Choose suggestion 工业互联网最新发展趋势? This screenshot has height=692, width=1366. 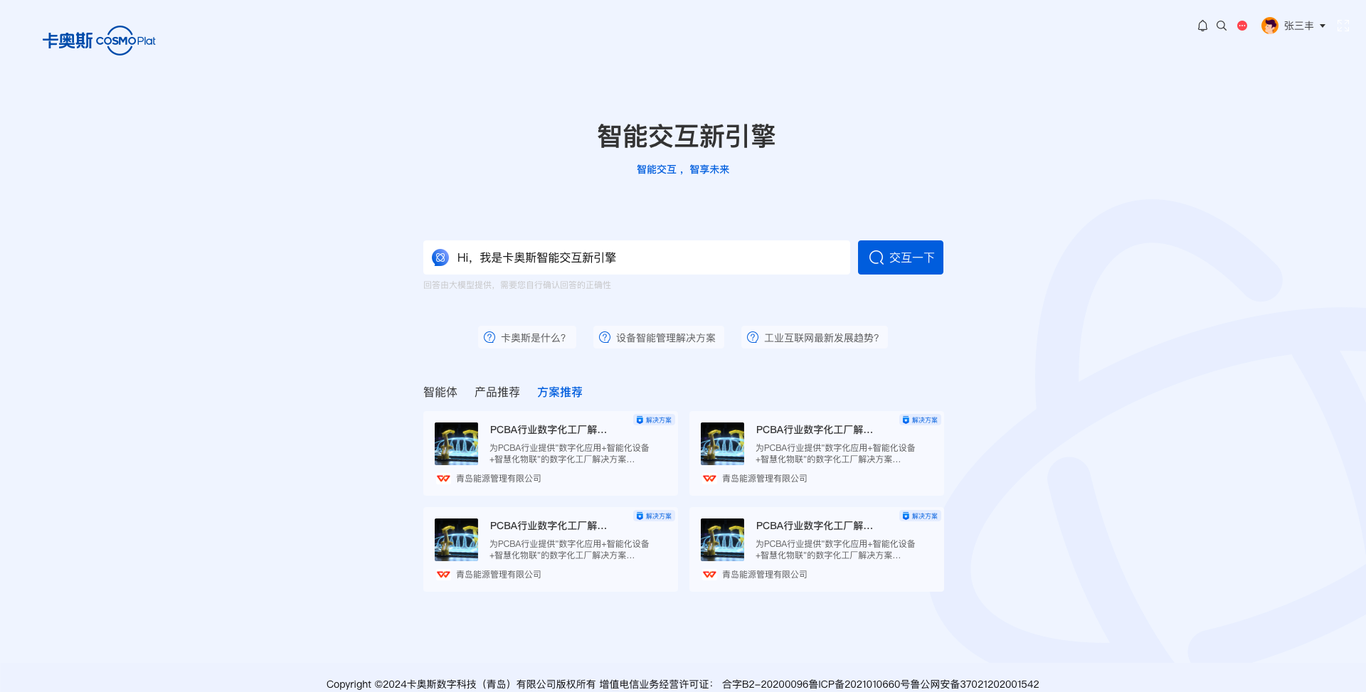814,338
